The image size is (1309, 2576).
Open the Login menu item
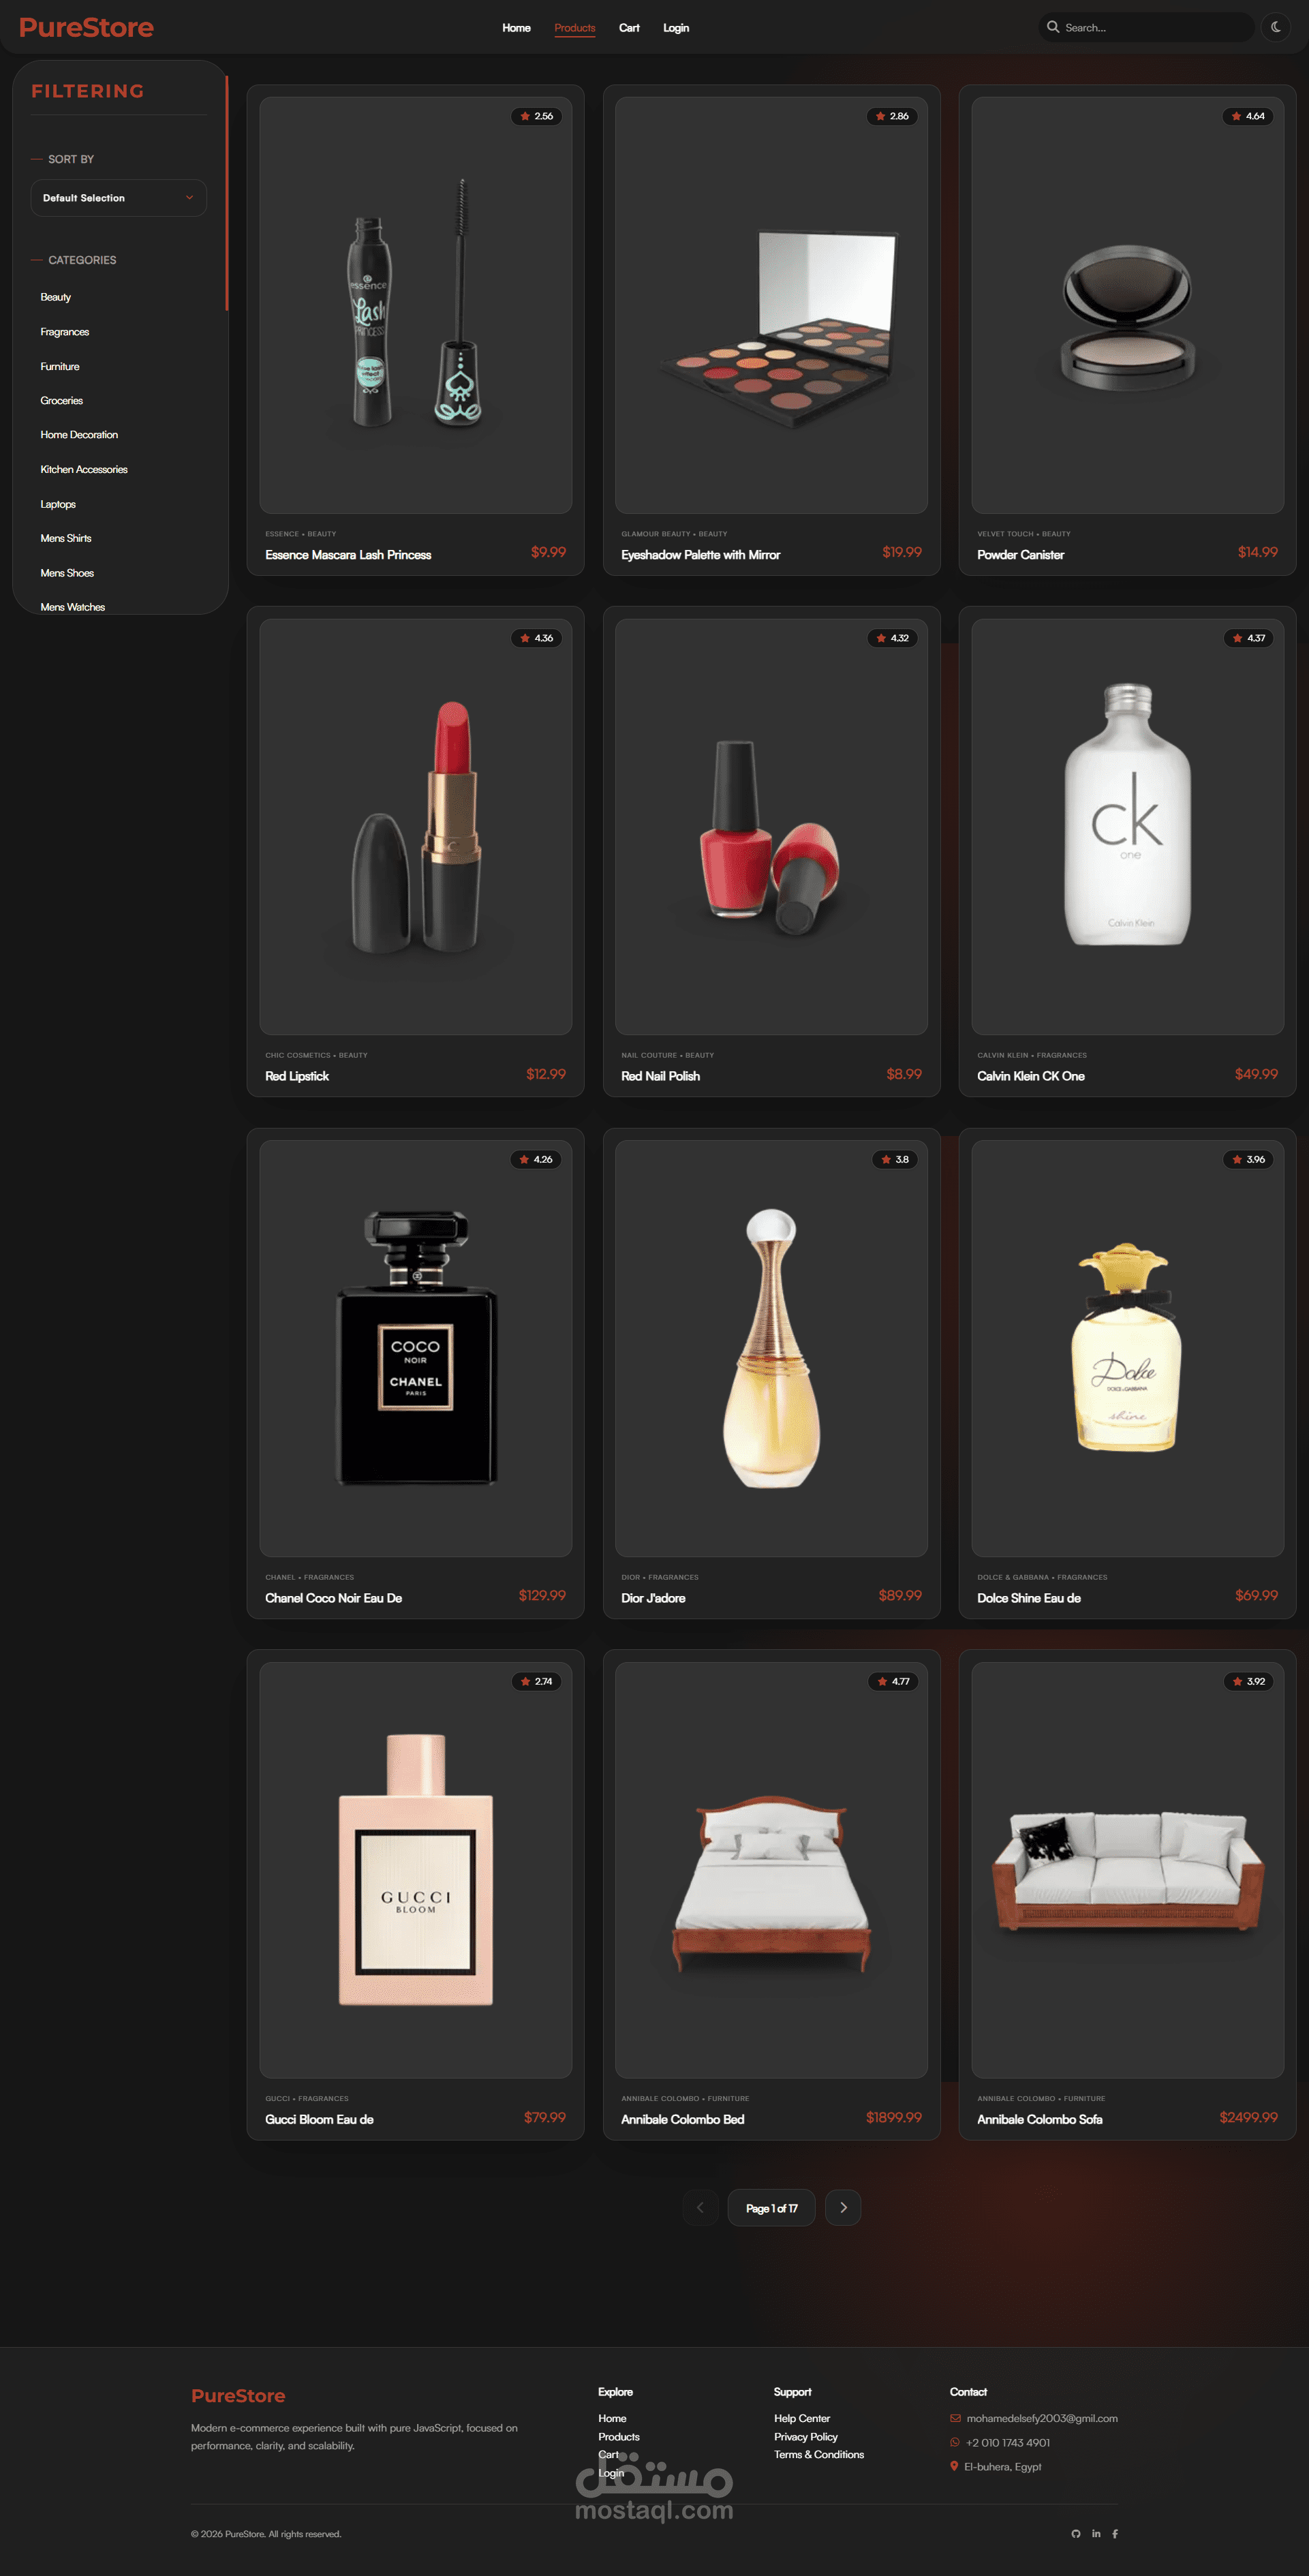point(676,28)
